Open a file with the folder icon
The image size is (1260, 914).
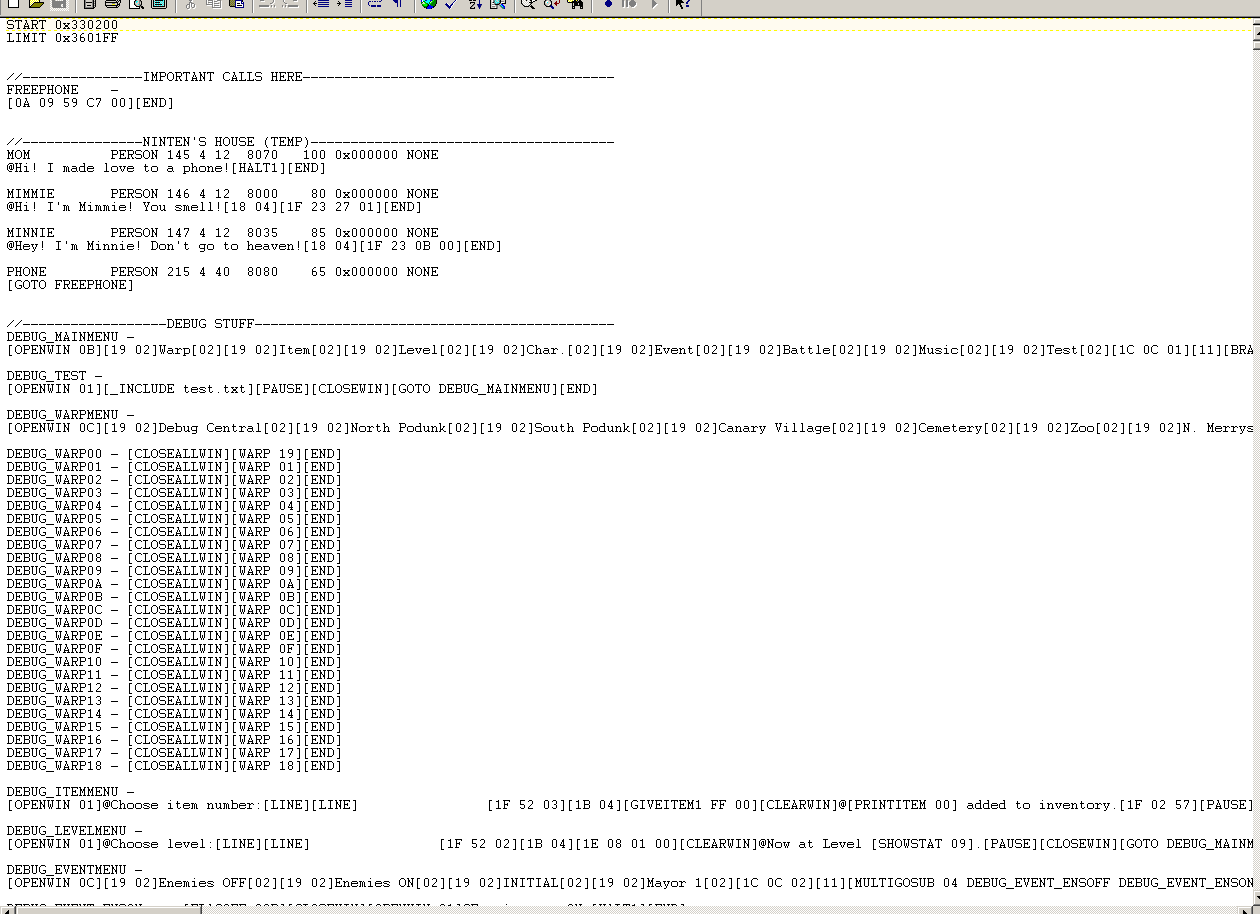(x=36, y=4)
